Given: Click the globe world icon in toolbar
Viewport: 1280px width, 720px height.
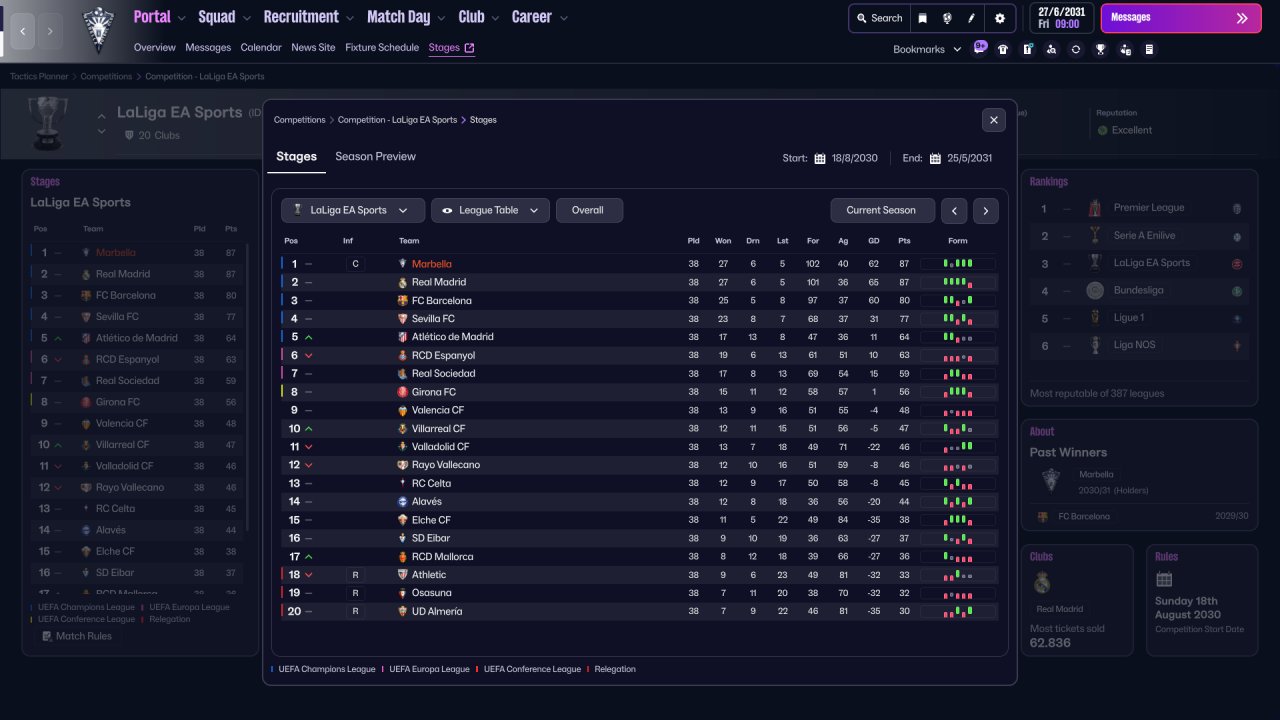Looking at the screenshot, I should 947,18.
